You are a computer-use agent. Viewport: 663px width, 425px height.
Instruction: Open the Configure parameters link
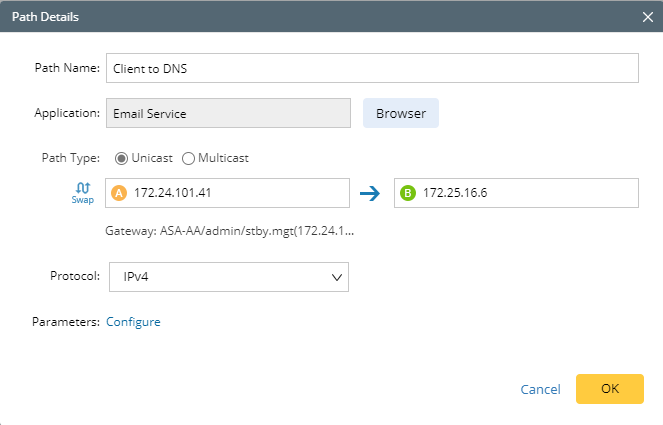tap(133, 322)
